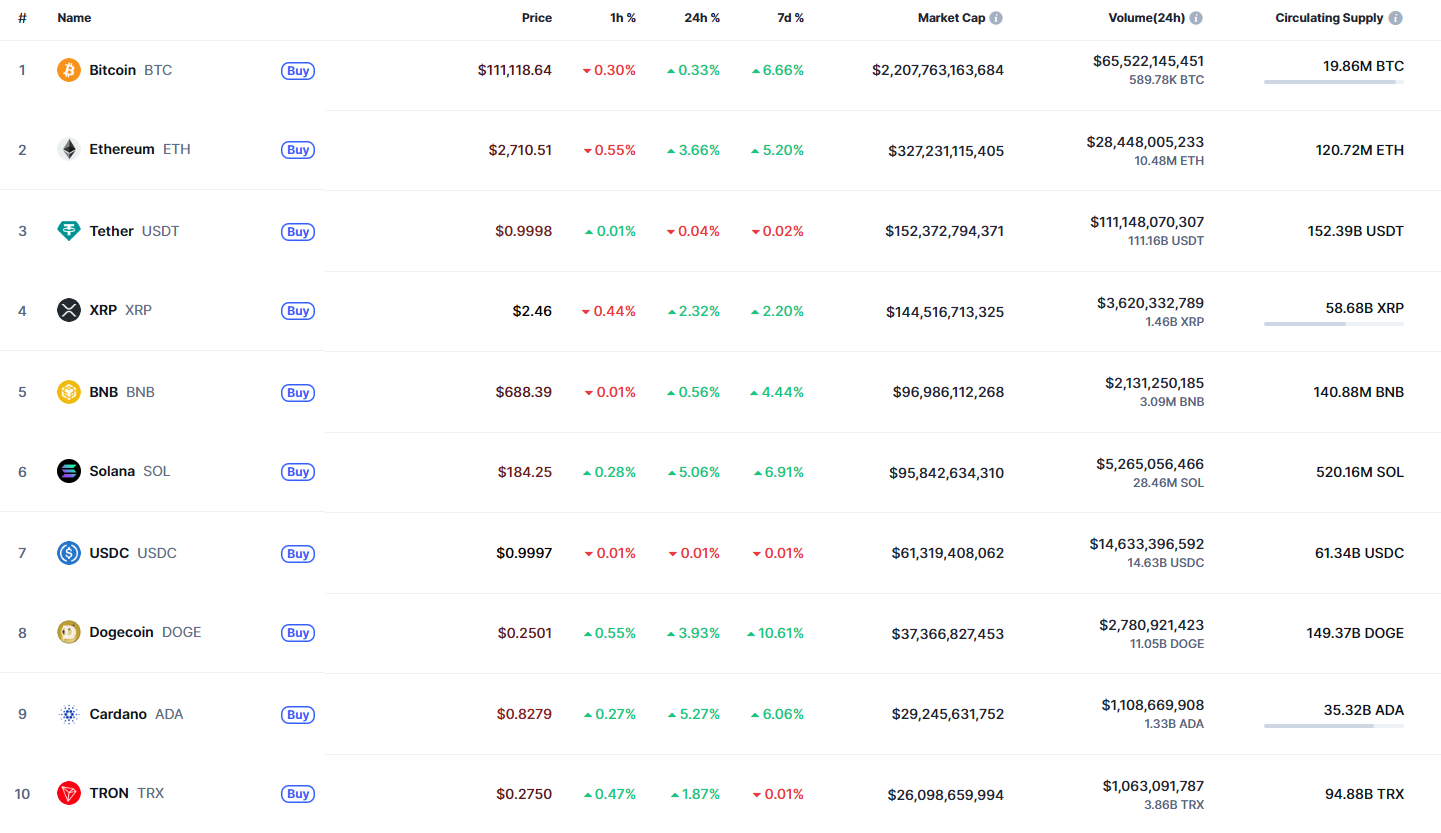
Task: Open the Bitcoin name link
Action: (112, 70)
